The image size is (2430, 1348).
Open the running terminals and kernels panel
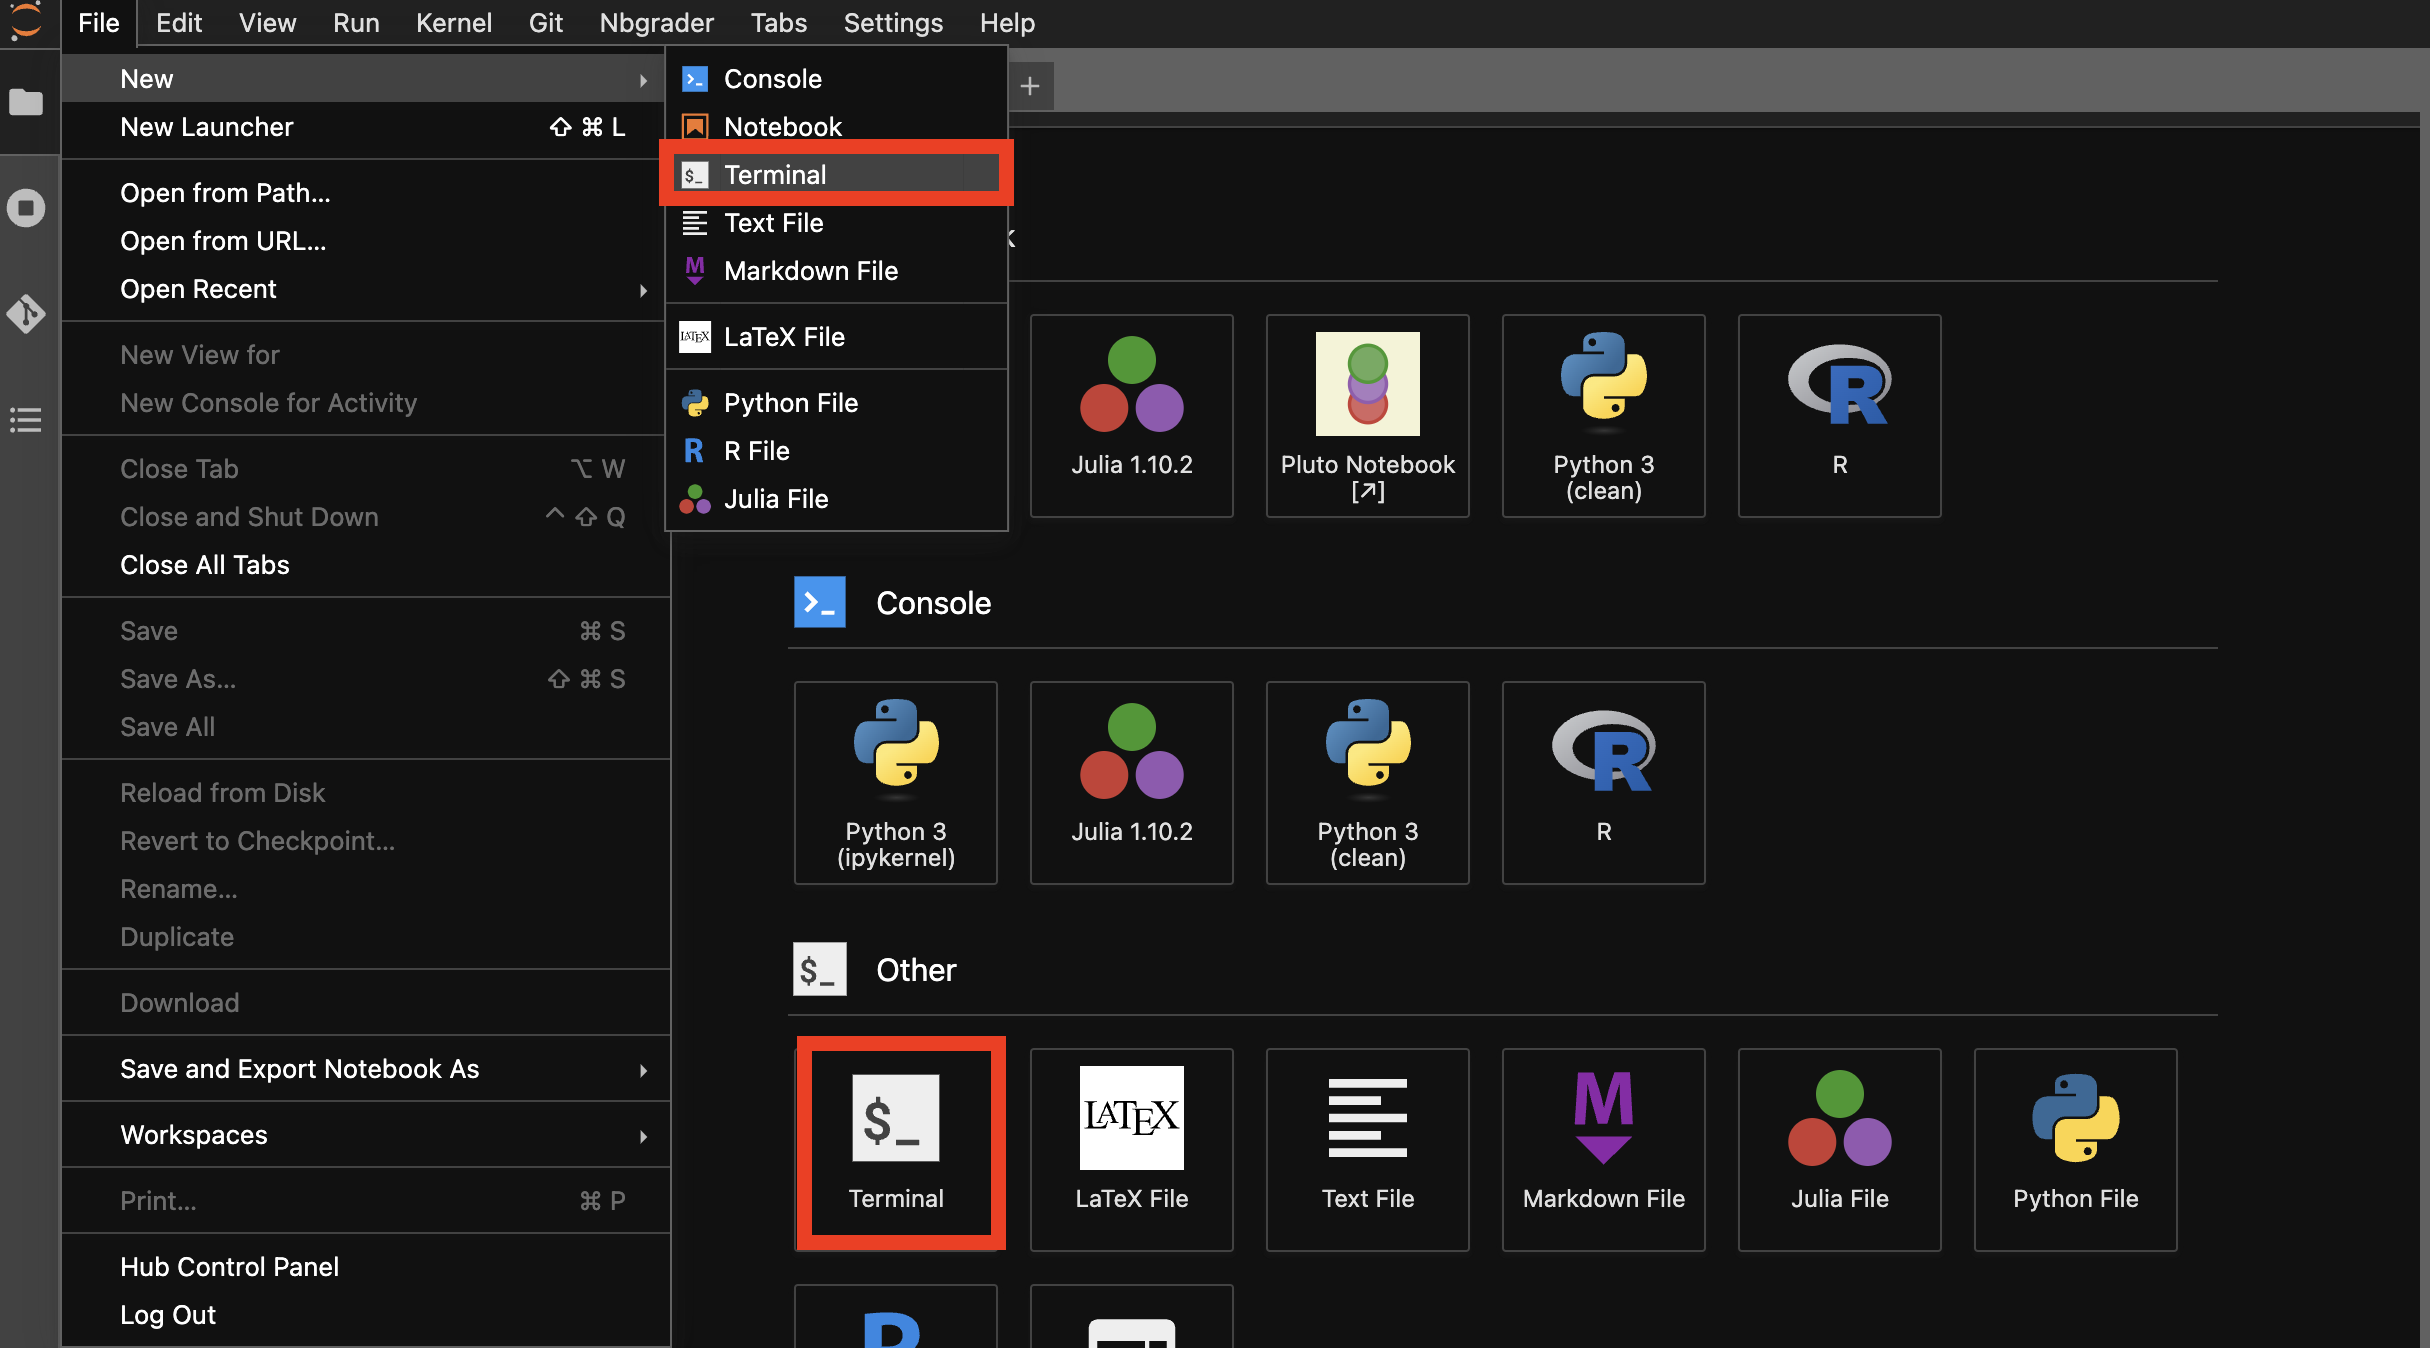[27, 208]
